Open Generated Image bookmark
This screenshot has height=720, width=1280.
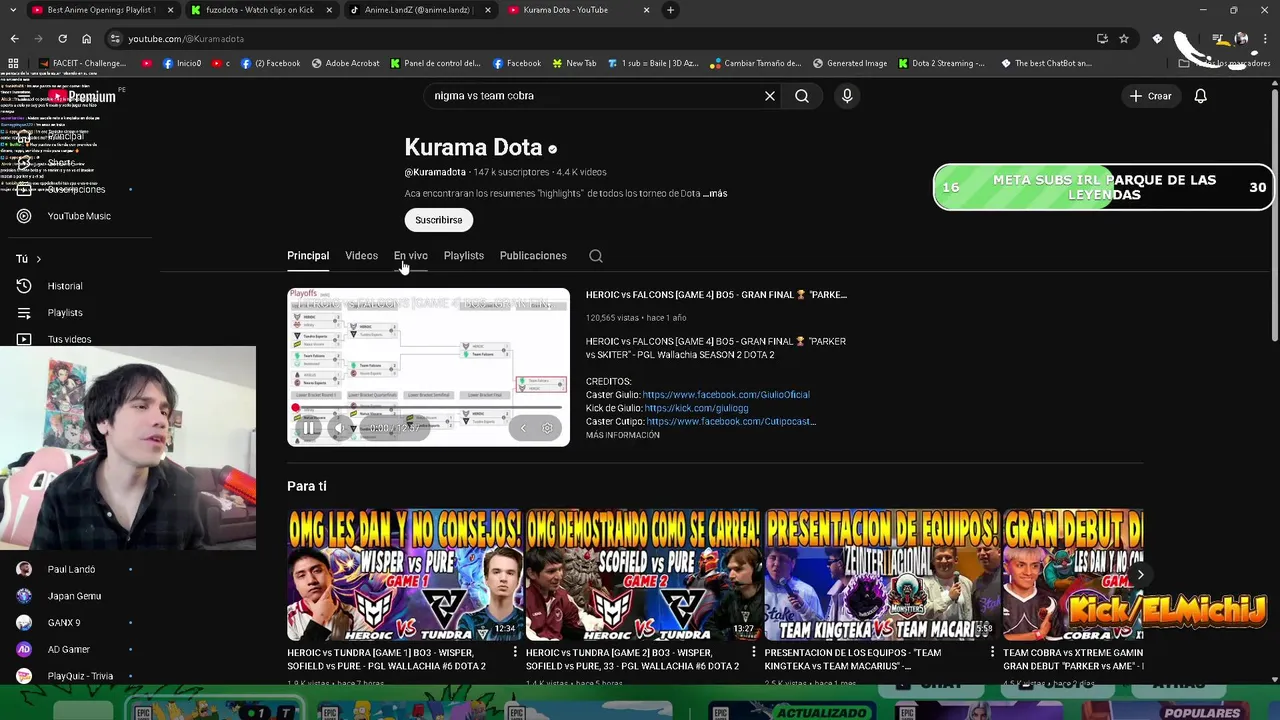tap(849, 63)
